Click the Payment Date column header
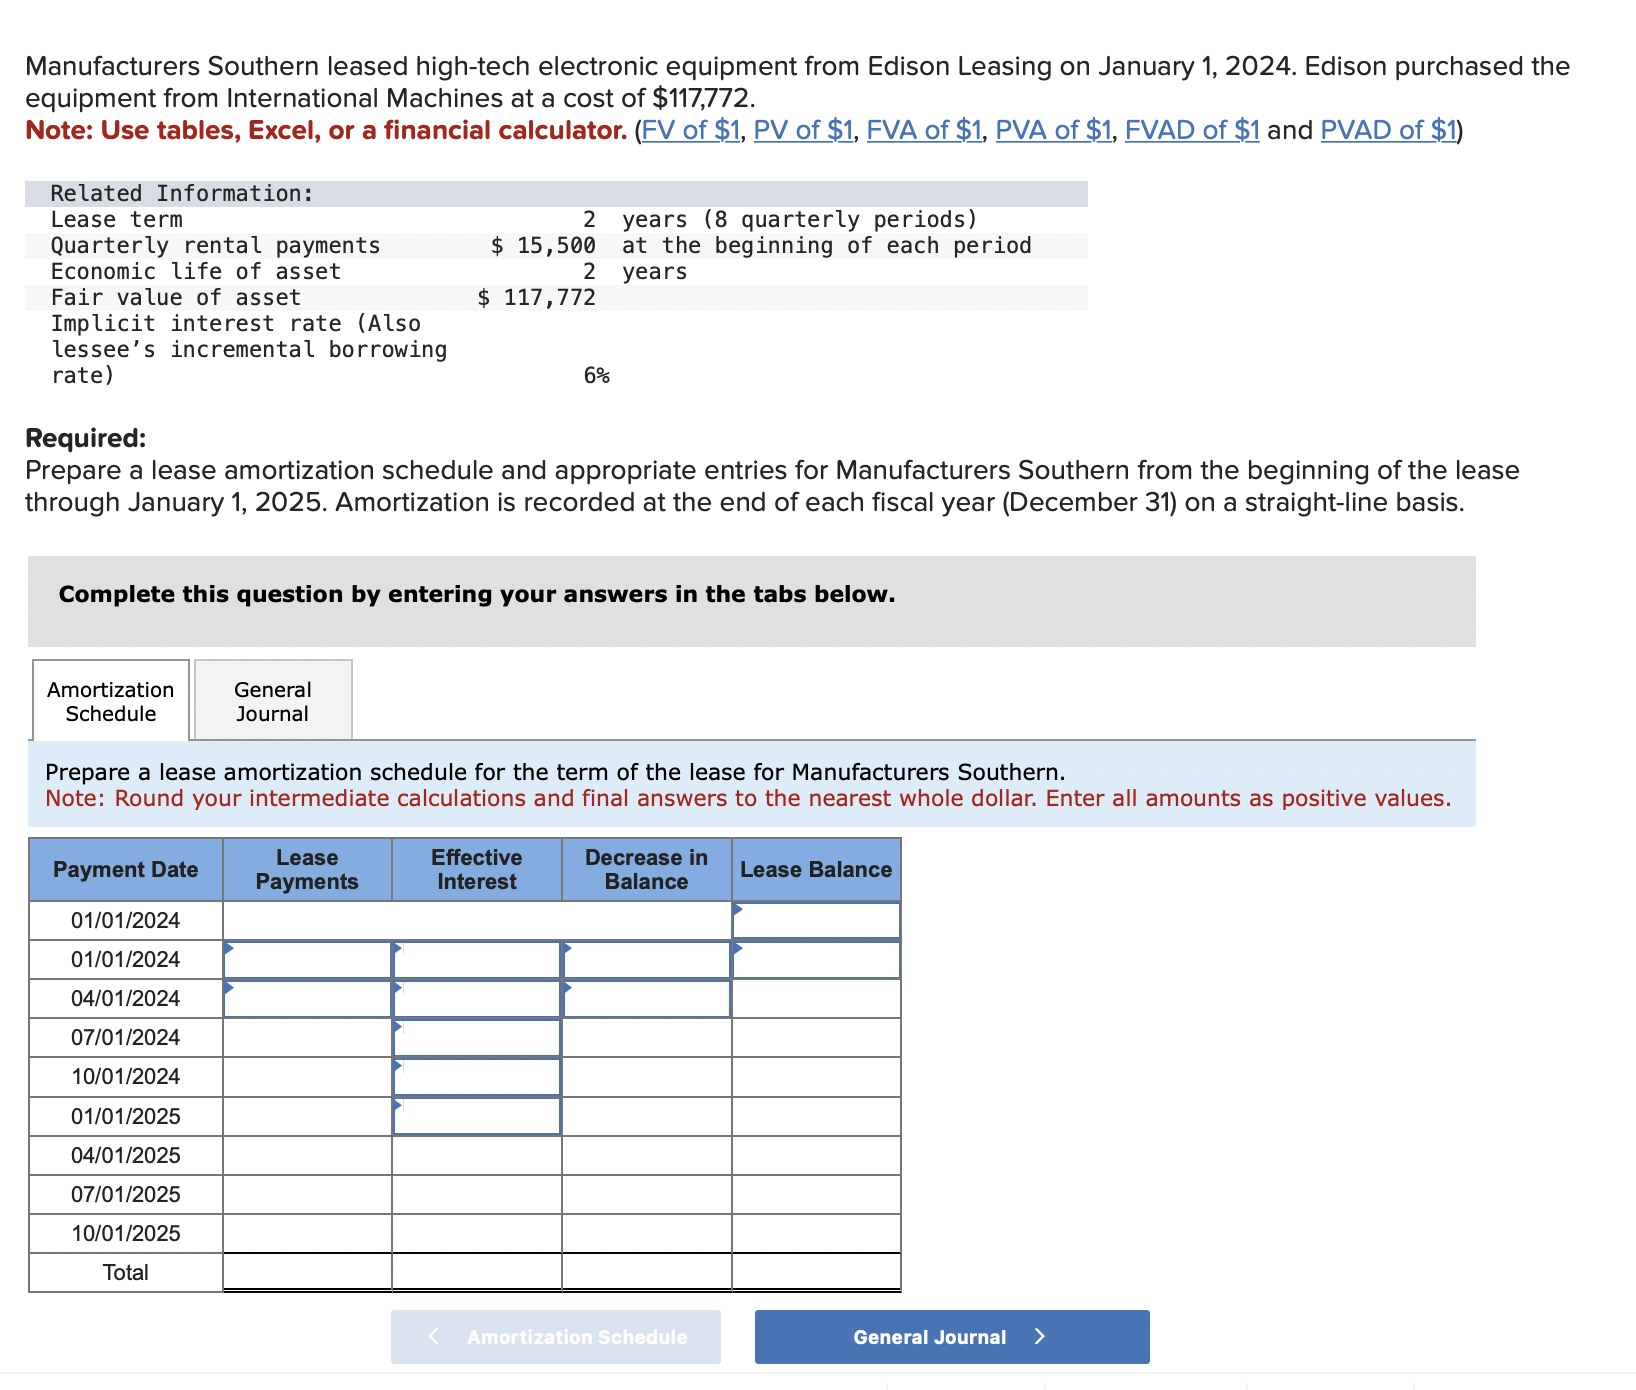This screenshot has width=1636, height=1390. pos(126,870)
